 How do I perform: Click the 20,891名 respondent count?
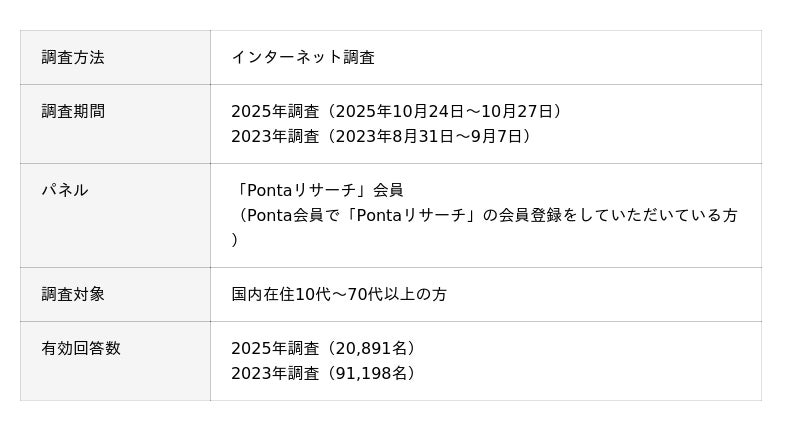(374, 349)
